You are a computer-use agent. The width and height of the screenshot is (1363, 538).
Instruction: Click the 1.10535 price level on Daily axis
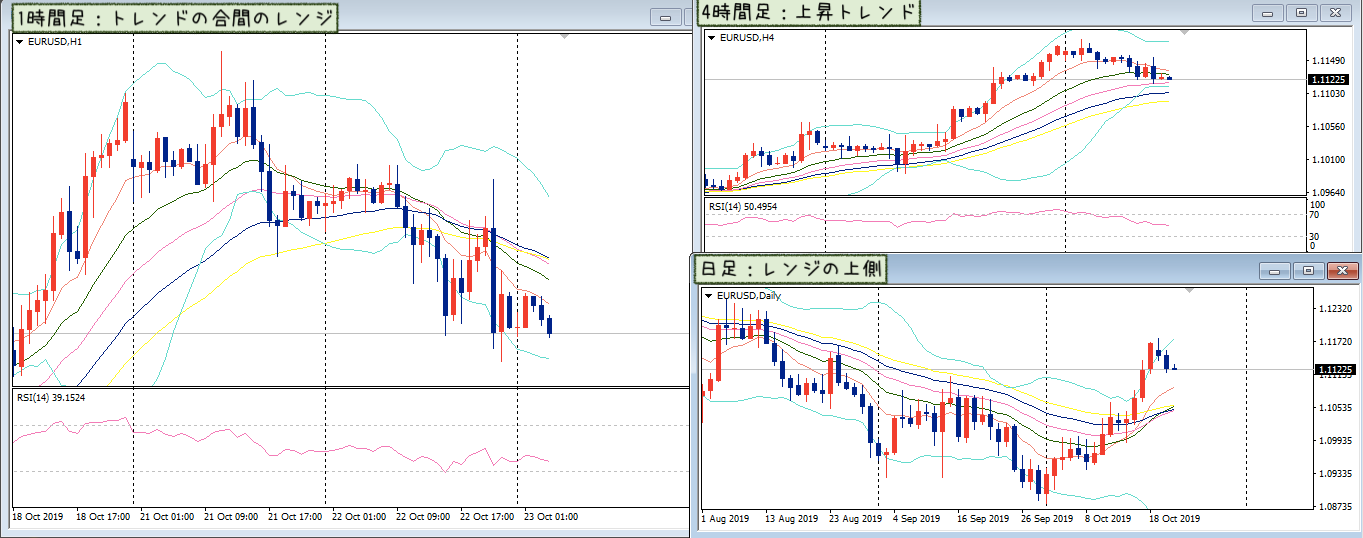[1337, 408]
